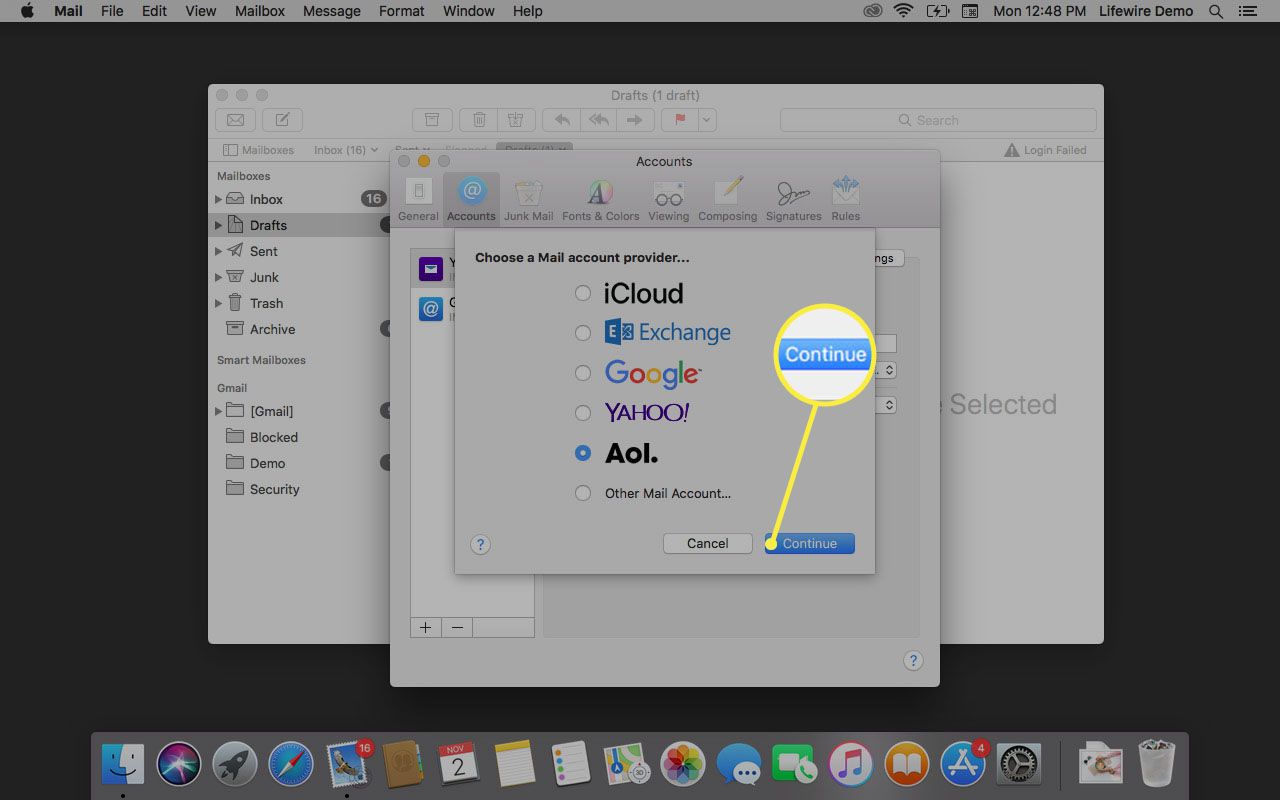This screenshot has width=1280, height=800.
Task: Open help for account provider dialog
Action: tap(480, 544)
